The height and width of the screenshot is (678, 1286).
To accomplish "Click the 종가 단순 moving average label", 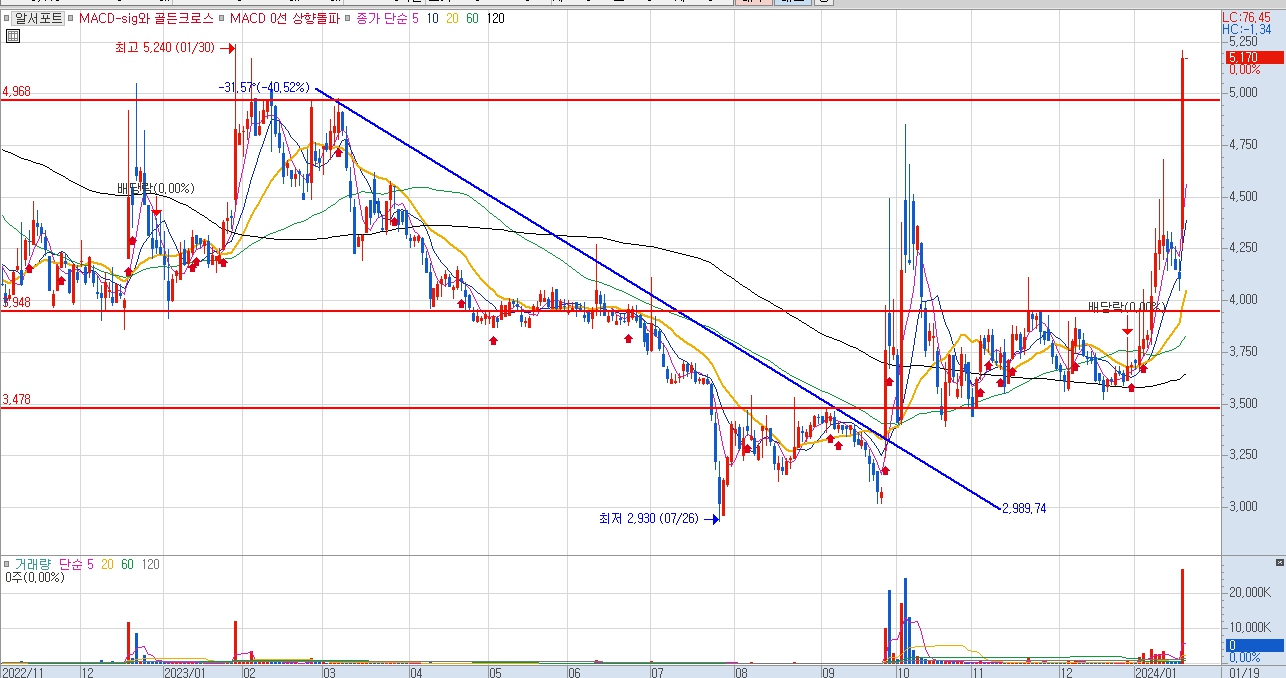I will pos(383,18).
